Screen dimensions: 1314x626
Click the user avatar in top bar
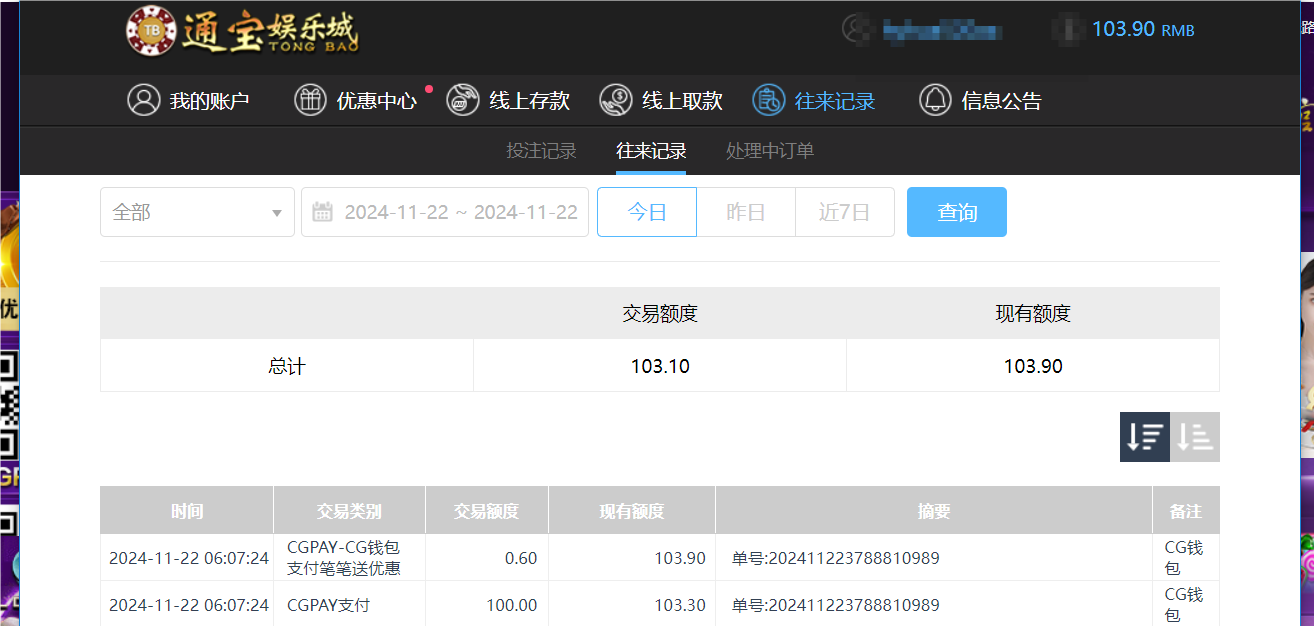[855, 29]
